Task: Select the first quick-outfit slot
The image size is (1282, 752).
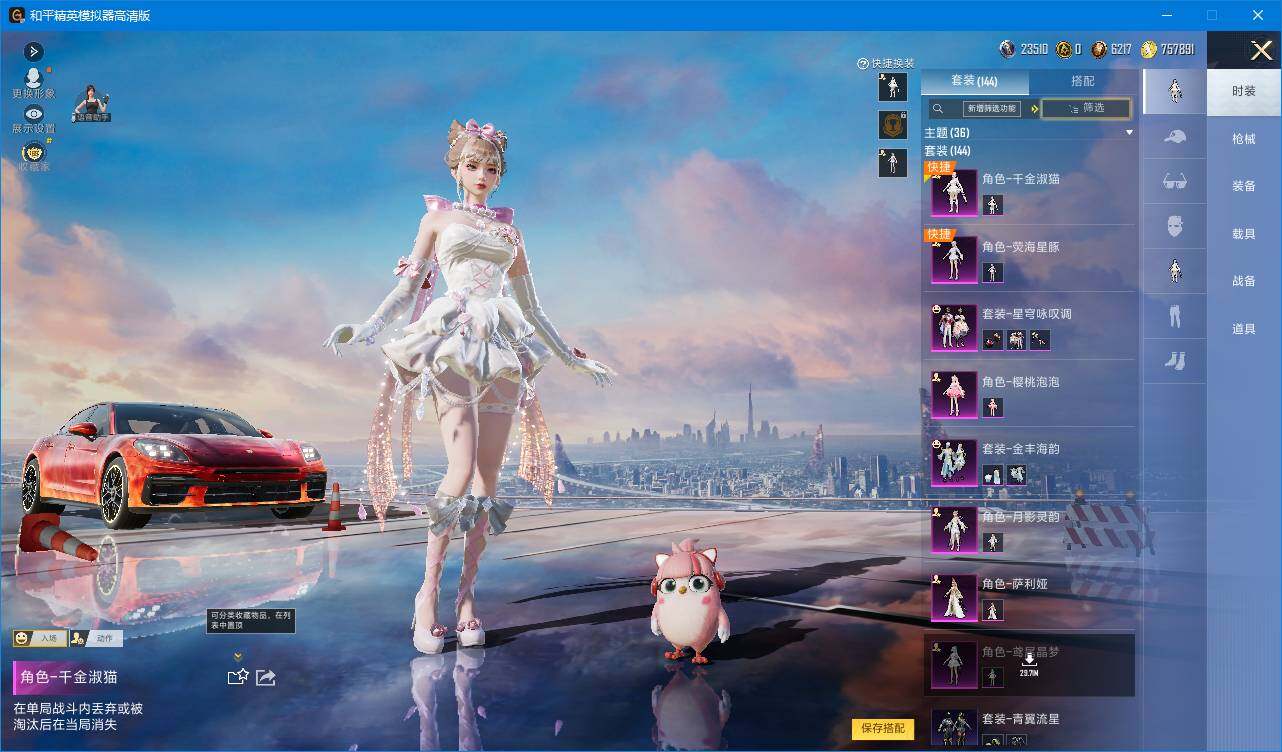Action: [x=893, y=87]
